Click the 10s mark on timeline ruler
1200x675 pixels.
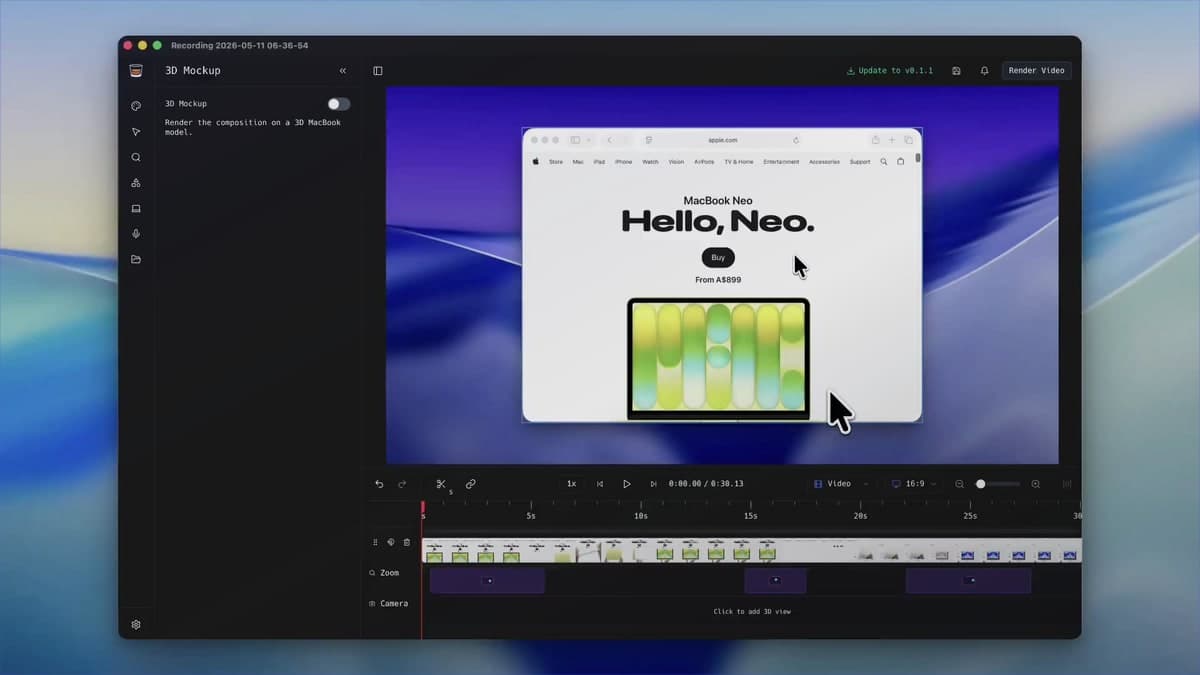click(641, 516)
